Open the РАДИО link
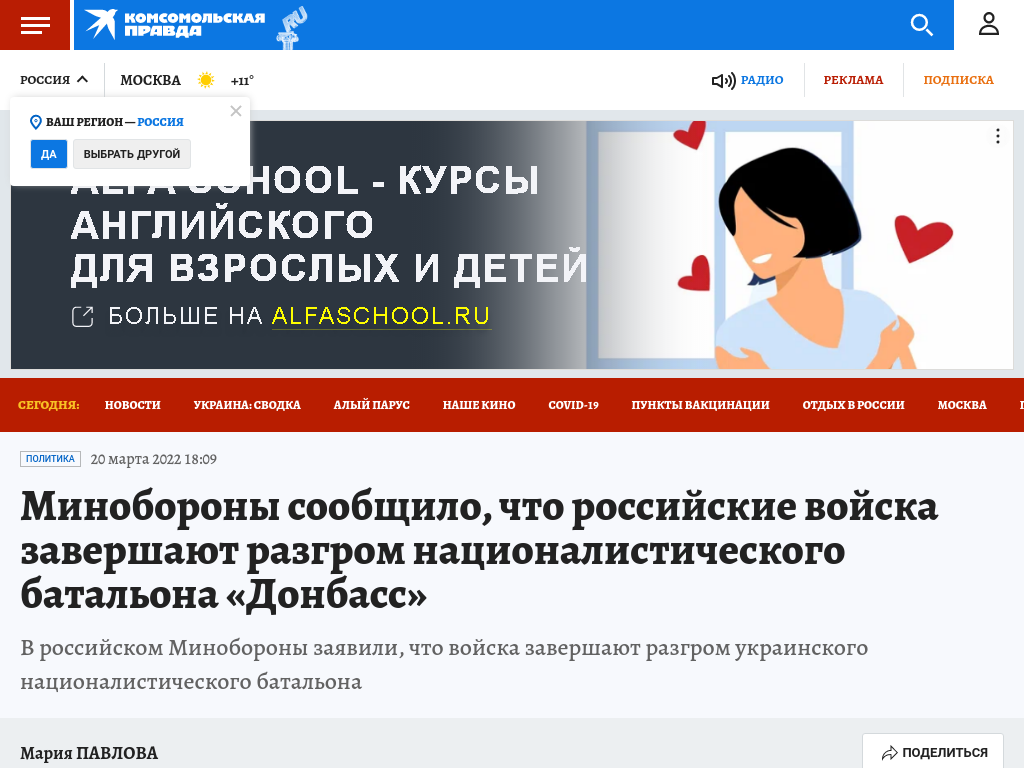This screenshot has width=1024, height=768. click(761, 80)
